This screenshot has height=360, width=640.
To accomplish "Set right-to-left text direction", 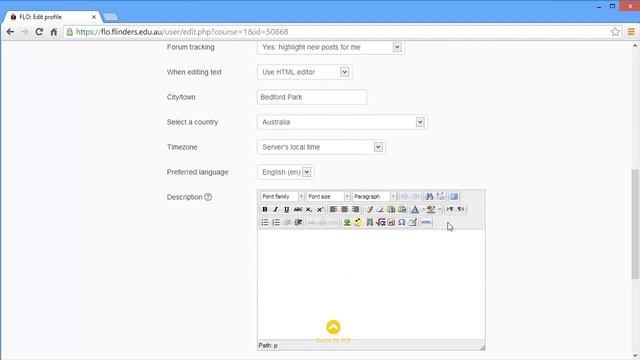I will (x=461, y=209).
